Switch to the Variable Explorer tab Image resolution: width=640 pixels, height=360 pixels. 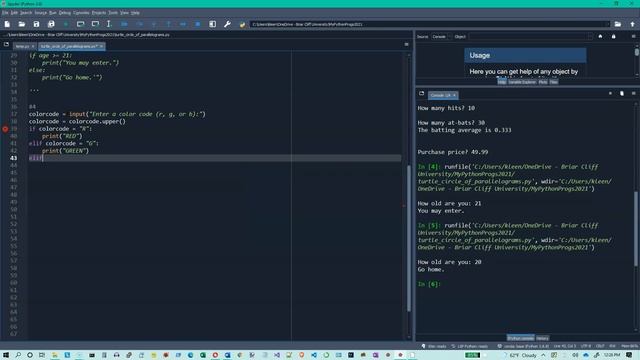point(522,82)
